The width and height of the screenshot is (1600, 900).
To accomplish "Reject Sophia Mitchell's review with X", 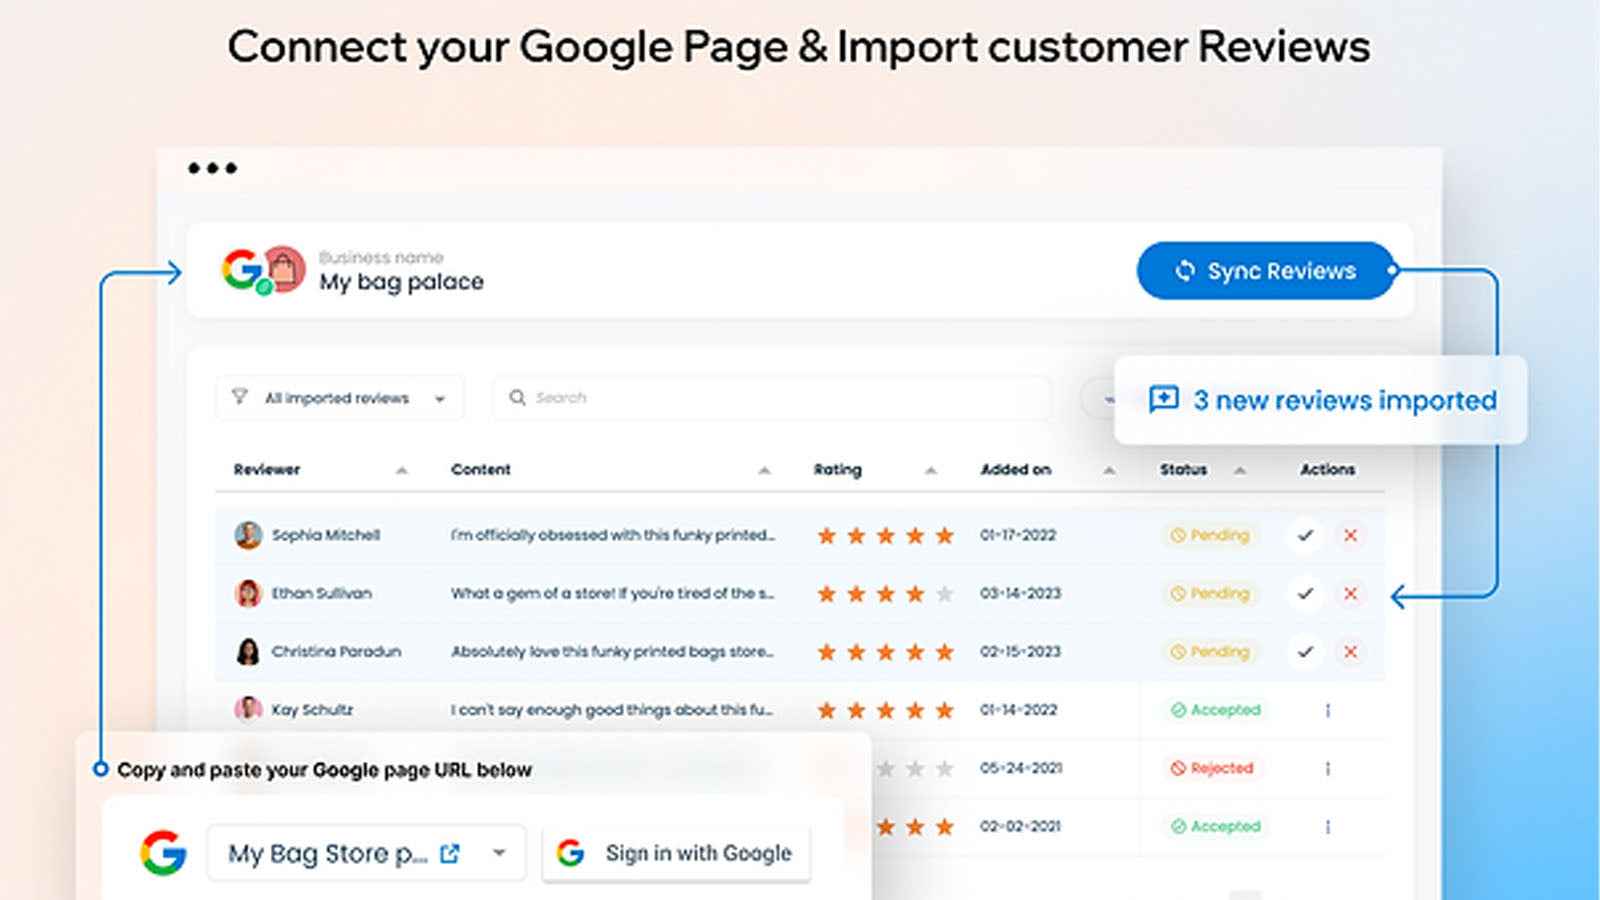I will tap(1350, 536).
